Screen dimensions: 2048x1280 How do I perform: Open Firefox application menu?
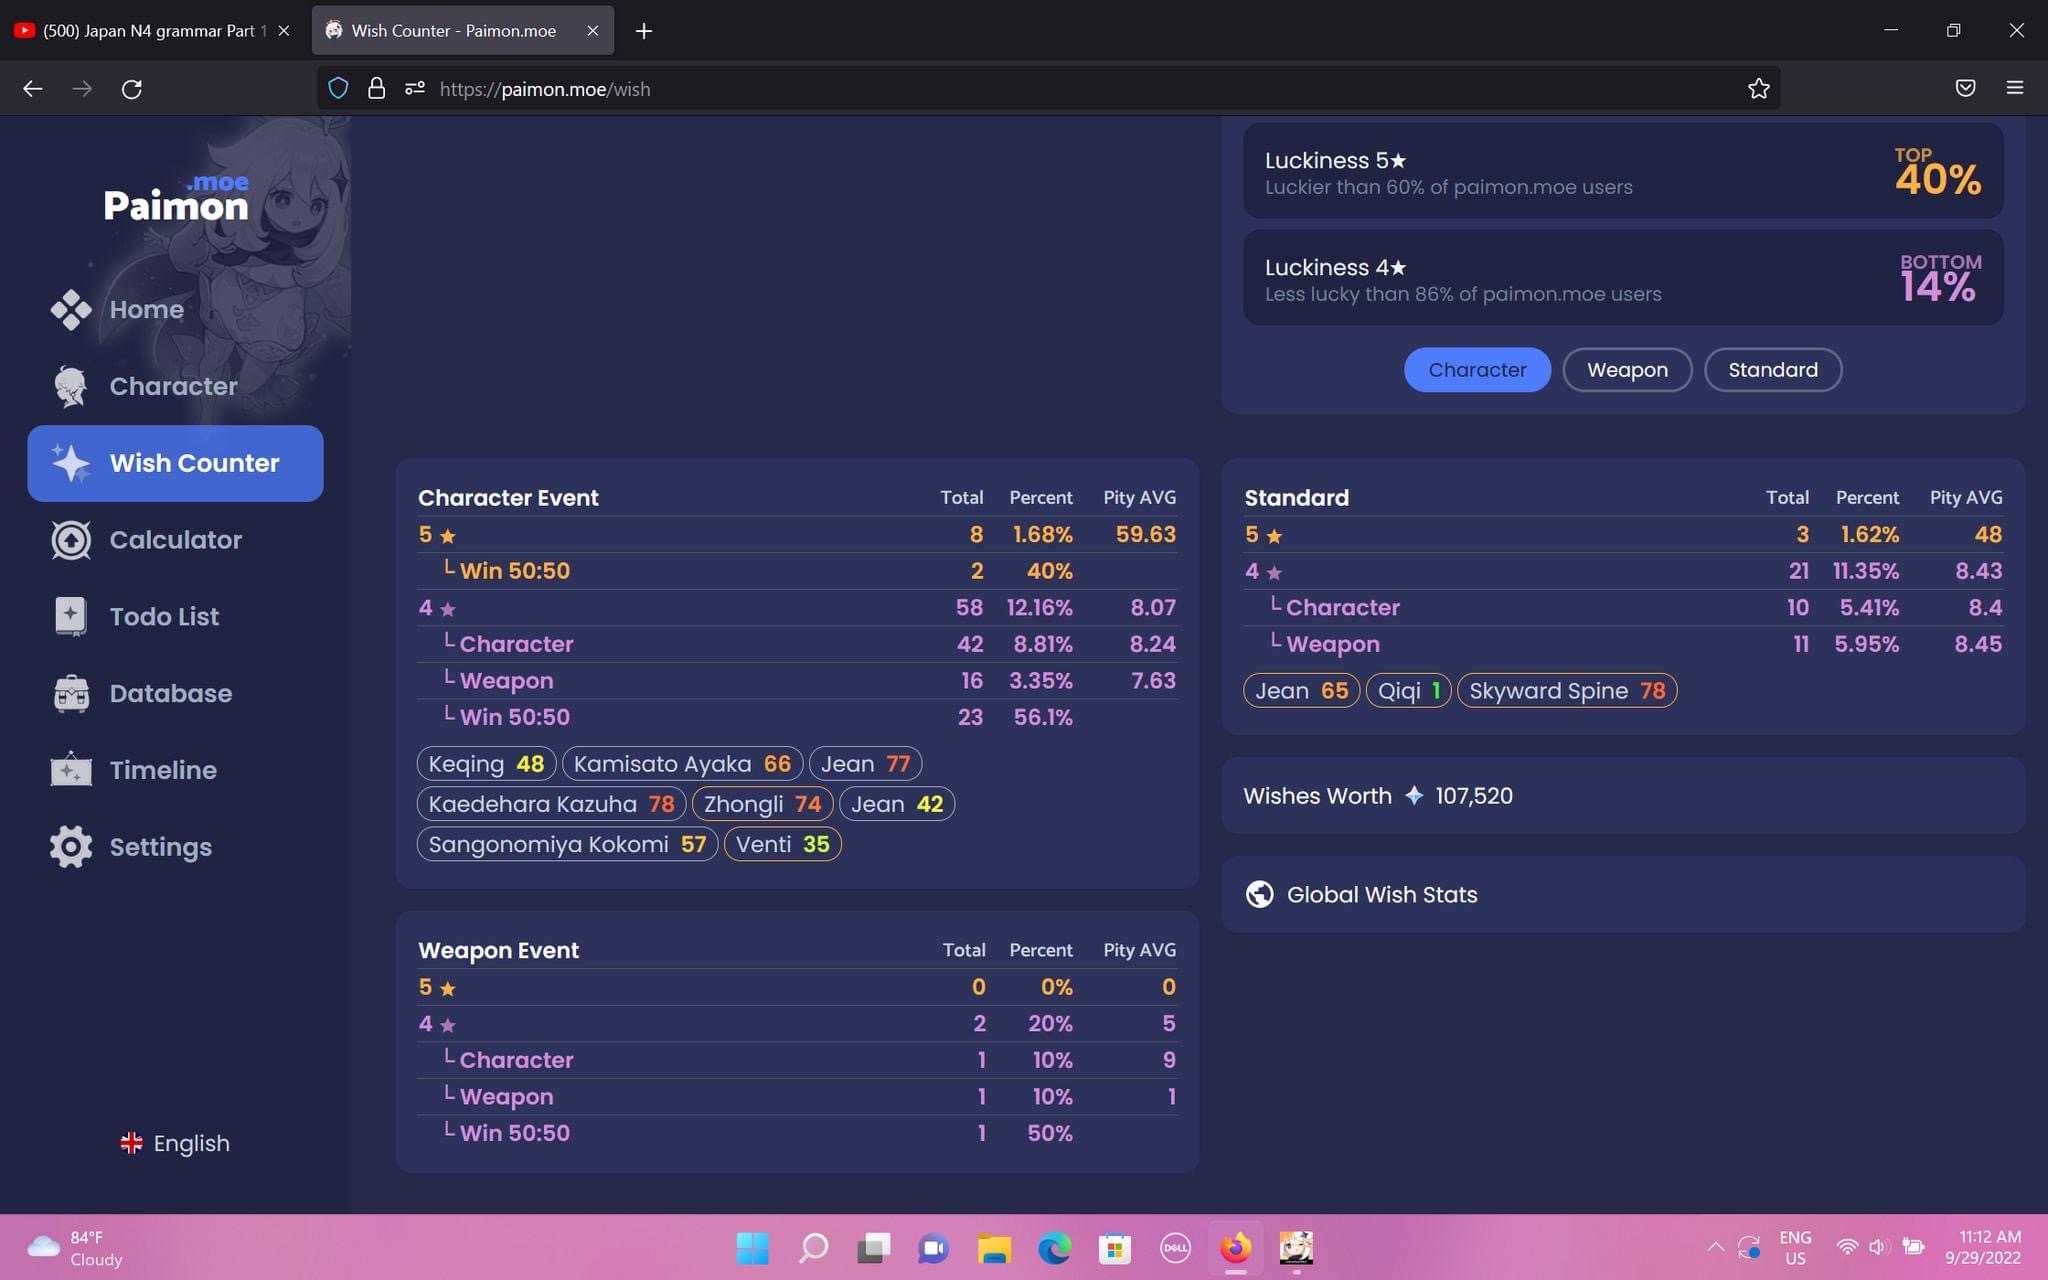[x=2014, y=89]
